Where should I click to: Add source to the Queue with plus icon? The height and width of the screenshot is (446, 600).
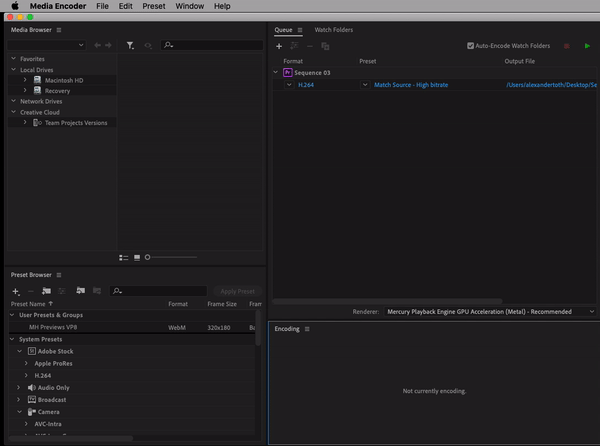pos(279,46)
